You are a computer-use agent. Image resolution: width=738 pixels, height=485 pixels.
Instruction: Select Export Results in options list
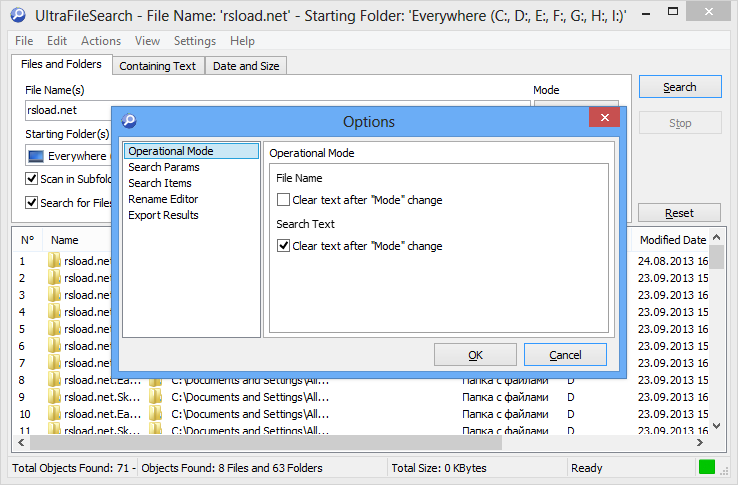pos(163,215)
